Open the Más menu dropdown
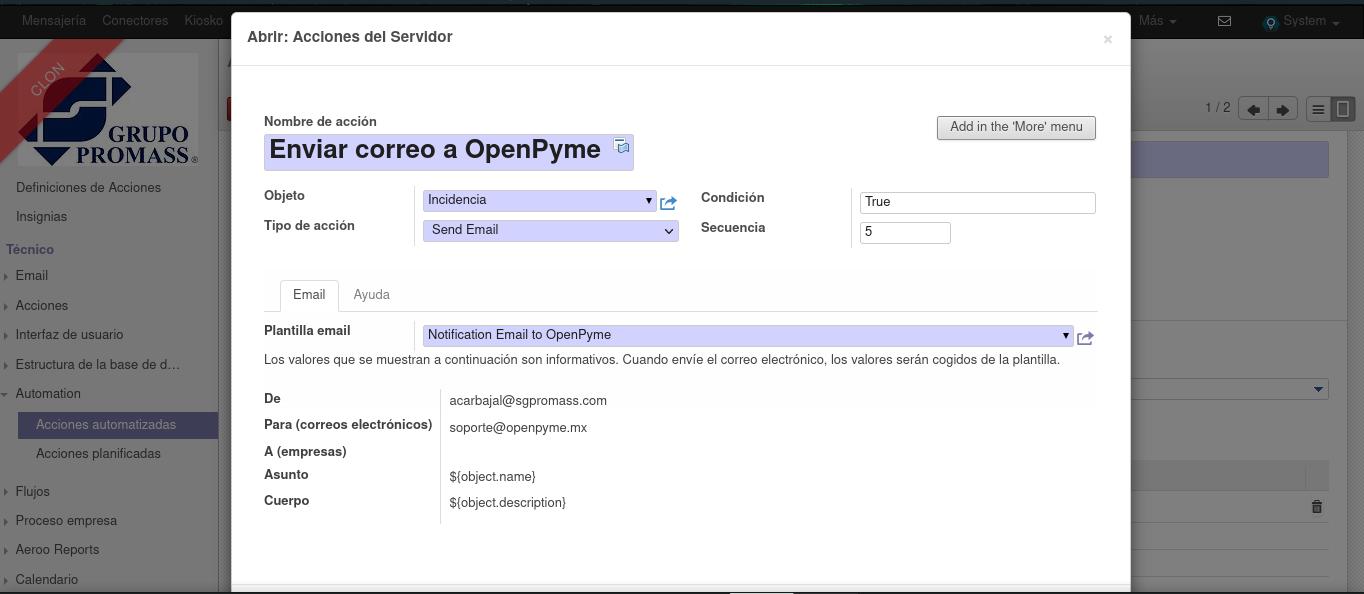This screenshot has width=1364, height=594. coord(1156,21)
